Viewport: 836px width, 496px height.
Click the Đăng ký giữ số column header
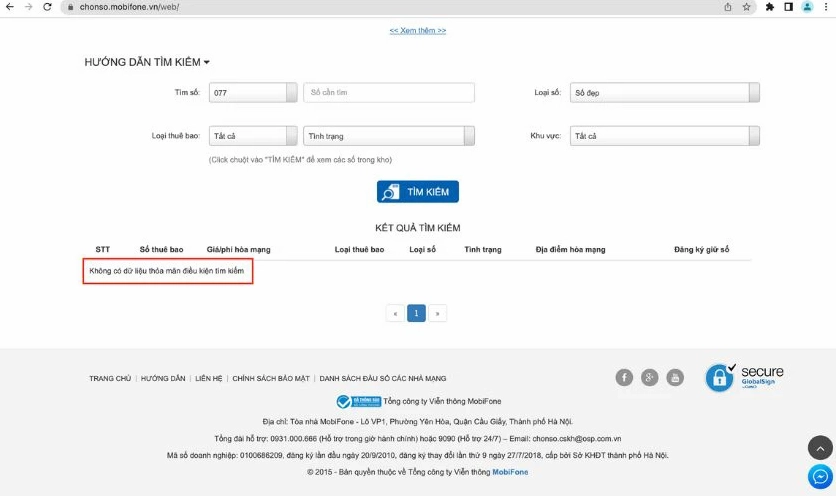pos(701,249)
